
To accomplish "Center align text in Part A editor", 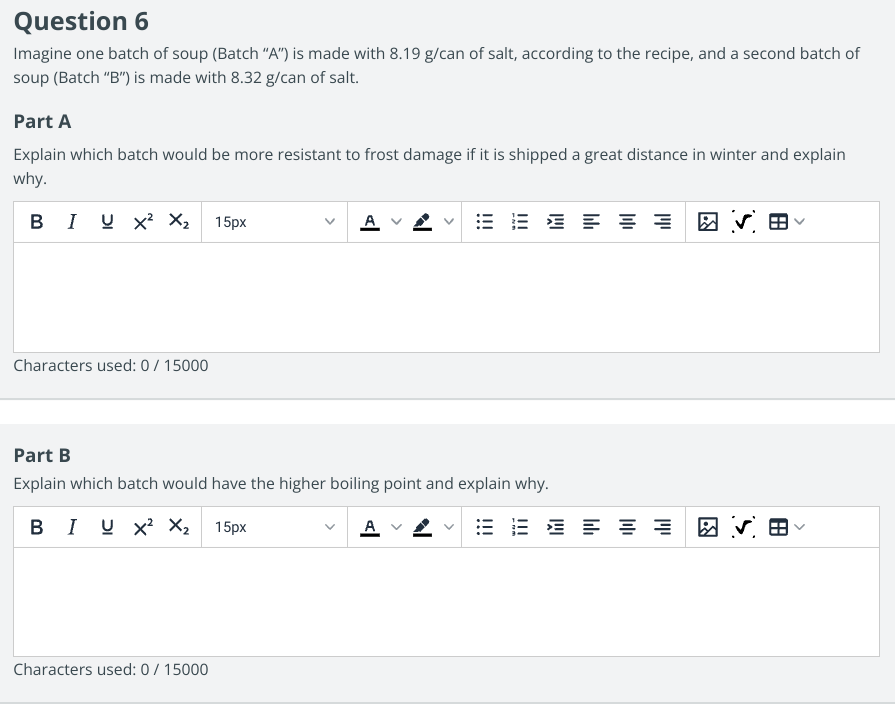I will click(627, 222).
